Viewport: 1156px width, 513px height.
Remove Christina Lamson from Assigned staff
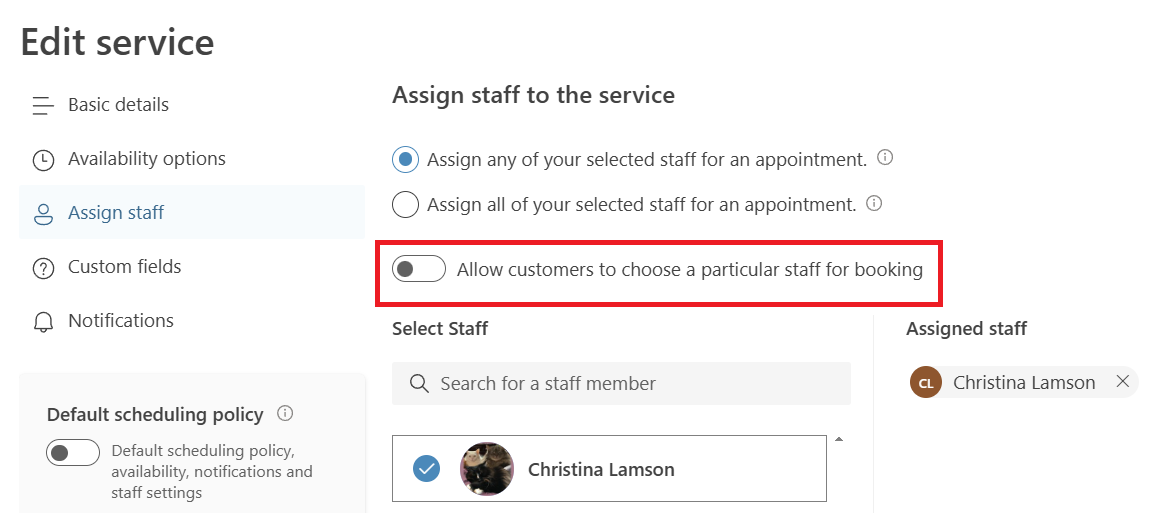tap(1122, 382)
